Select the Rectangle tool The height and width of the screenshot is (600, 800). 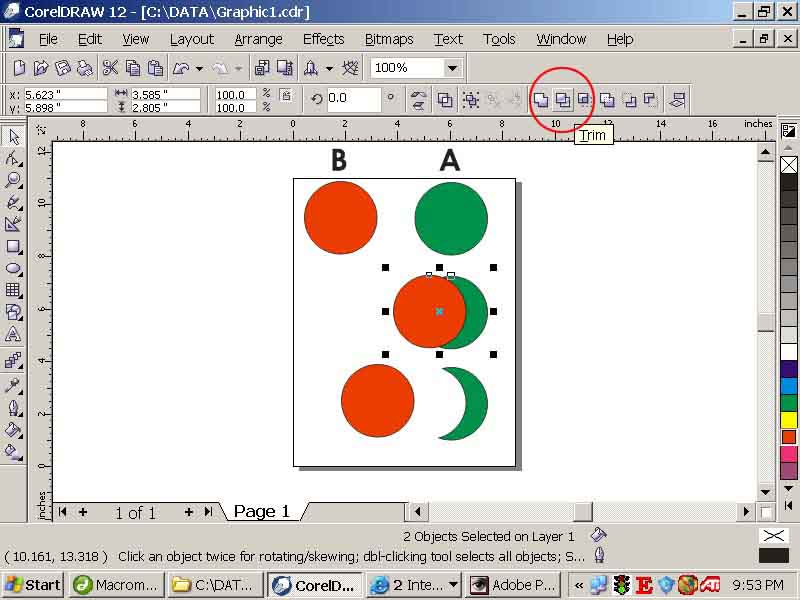click(x=13, y=246)
